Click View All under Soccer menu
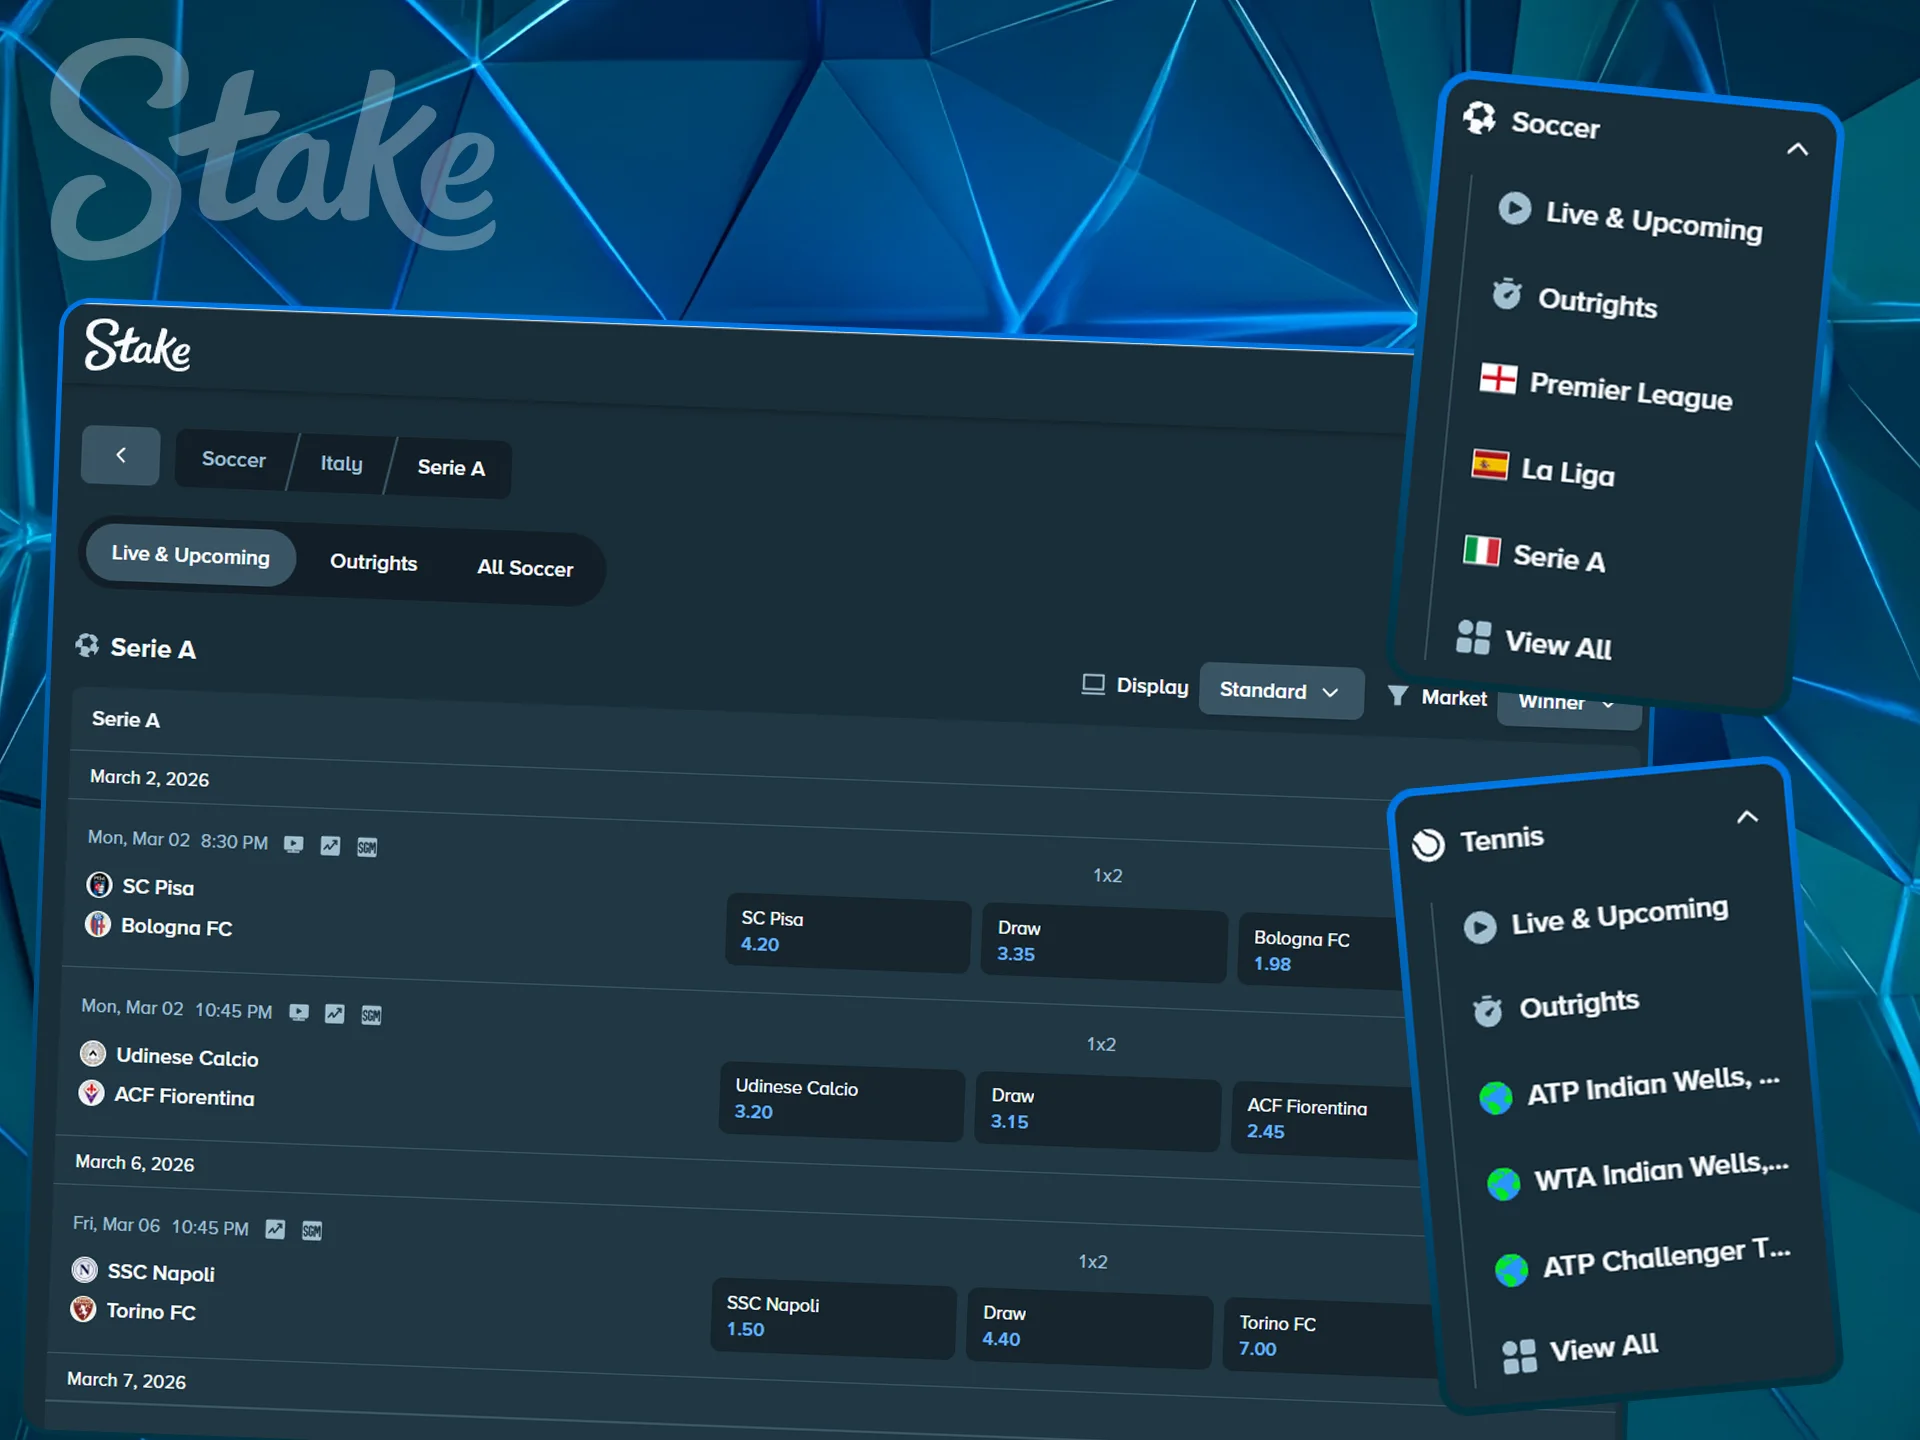Screen dimensions: 1920x1440 pyautogui.click(x=1533, y=642)
